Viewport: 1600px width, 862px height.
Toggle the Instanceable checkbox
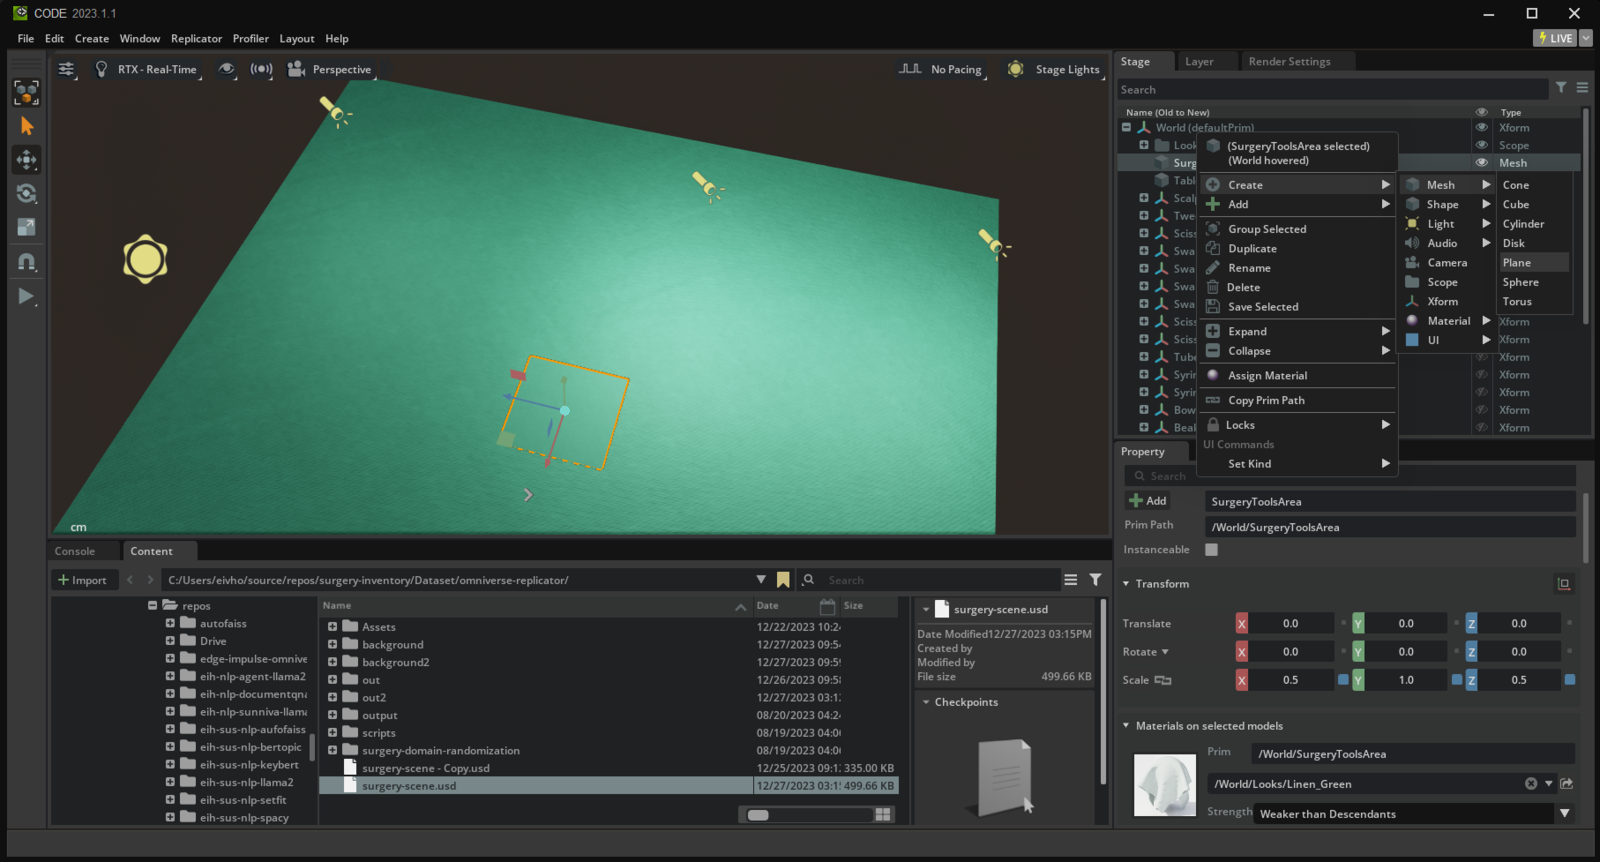pyautogui.click(x=1211, y=550)
